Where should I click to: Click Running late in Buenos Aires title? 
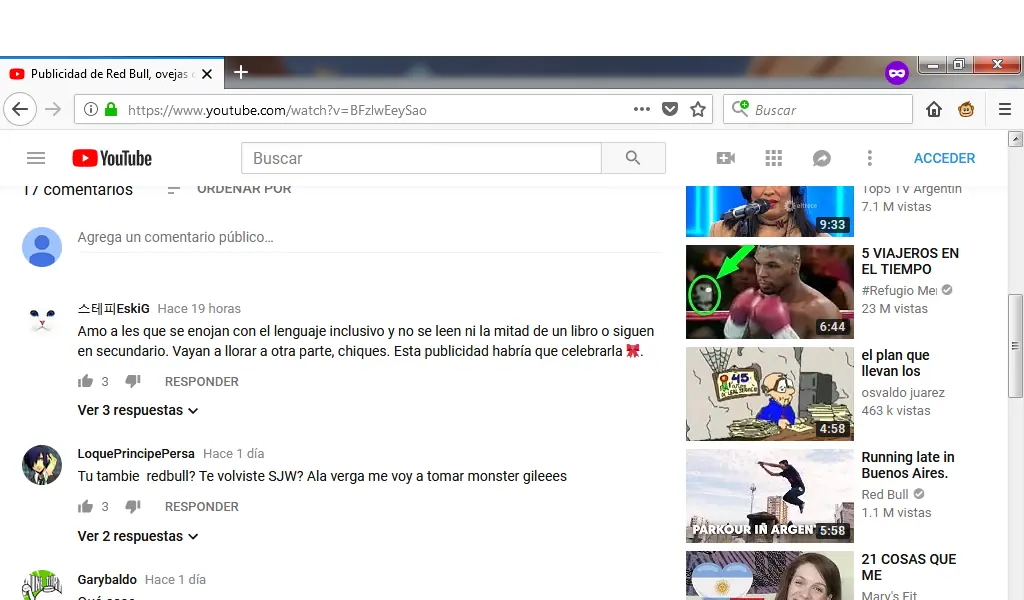pos(908,465)
